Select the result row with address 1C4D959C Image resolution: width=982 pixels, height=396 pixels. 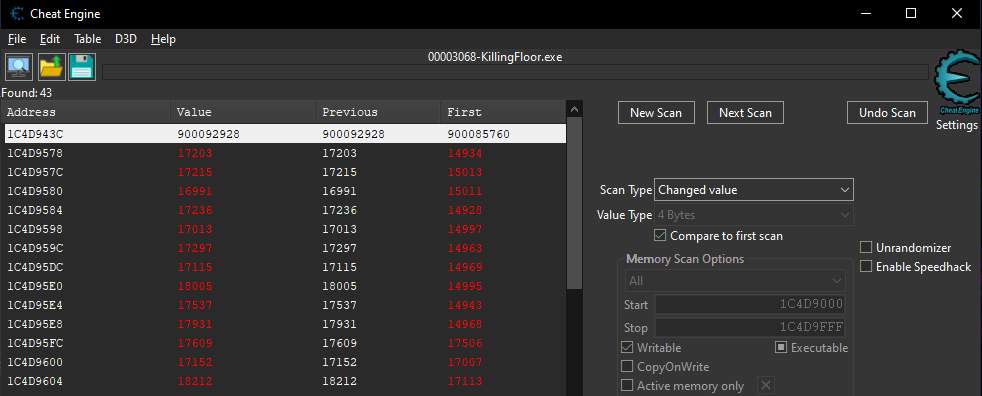click(285, 248)
